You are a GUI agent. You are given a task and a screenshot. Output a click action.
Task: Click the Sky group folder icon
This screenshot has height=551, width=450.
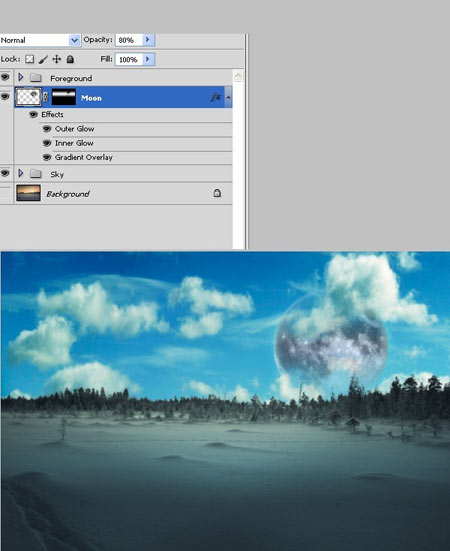pos(35,174)
